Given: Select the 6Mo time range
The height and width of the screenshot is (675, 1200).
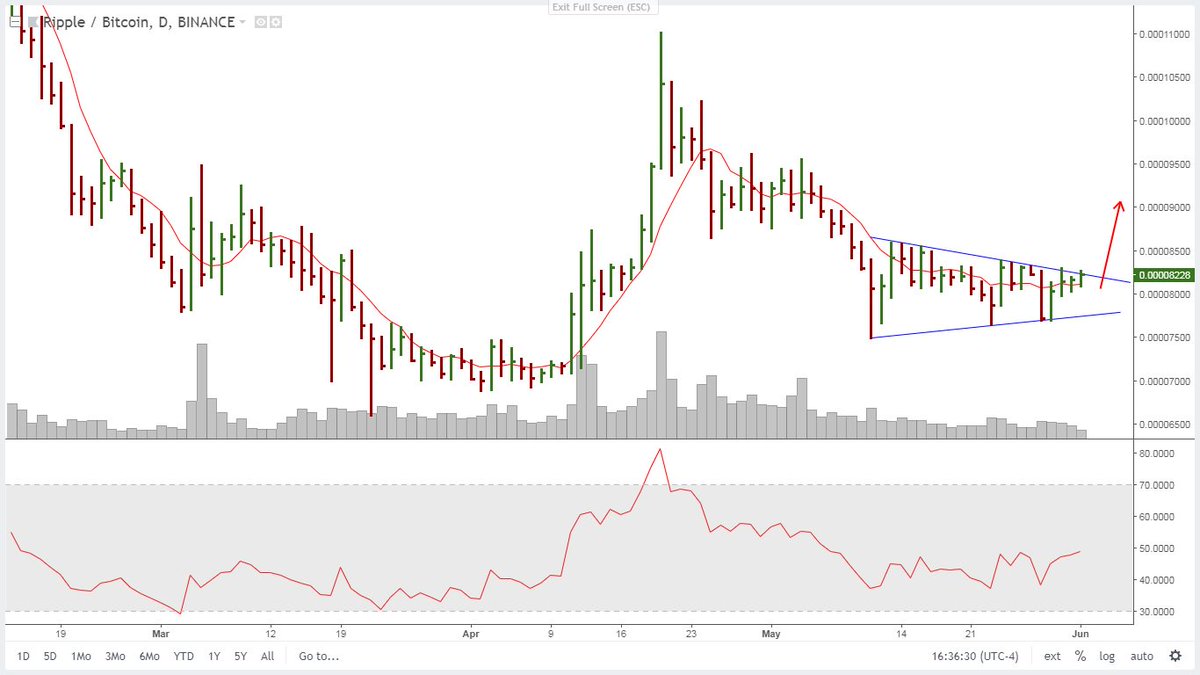Looking at the screenshot, I should (x=150, y=656).
